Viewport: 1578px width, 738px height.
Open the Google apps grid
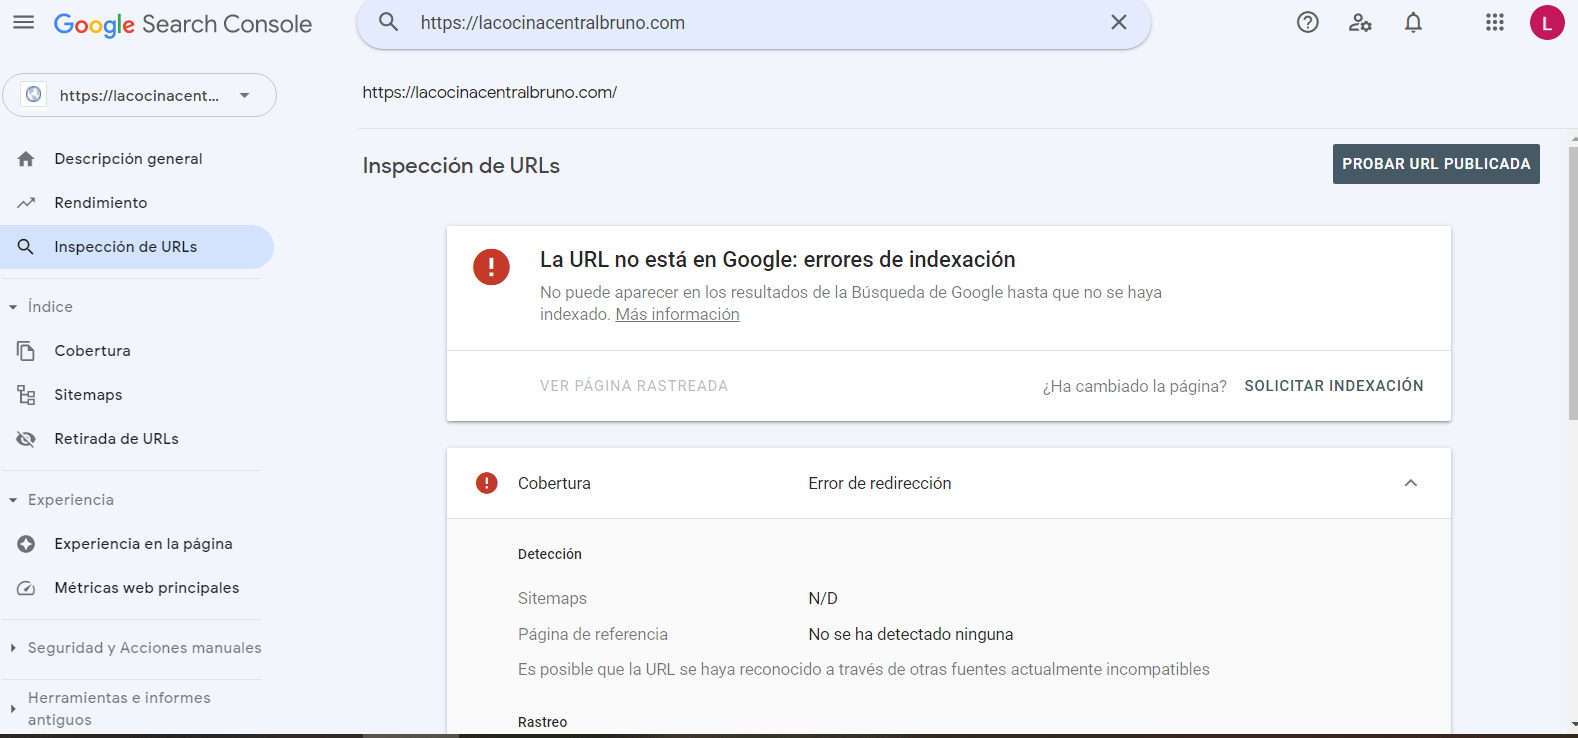1495,22
